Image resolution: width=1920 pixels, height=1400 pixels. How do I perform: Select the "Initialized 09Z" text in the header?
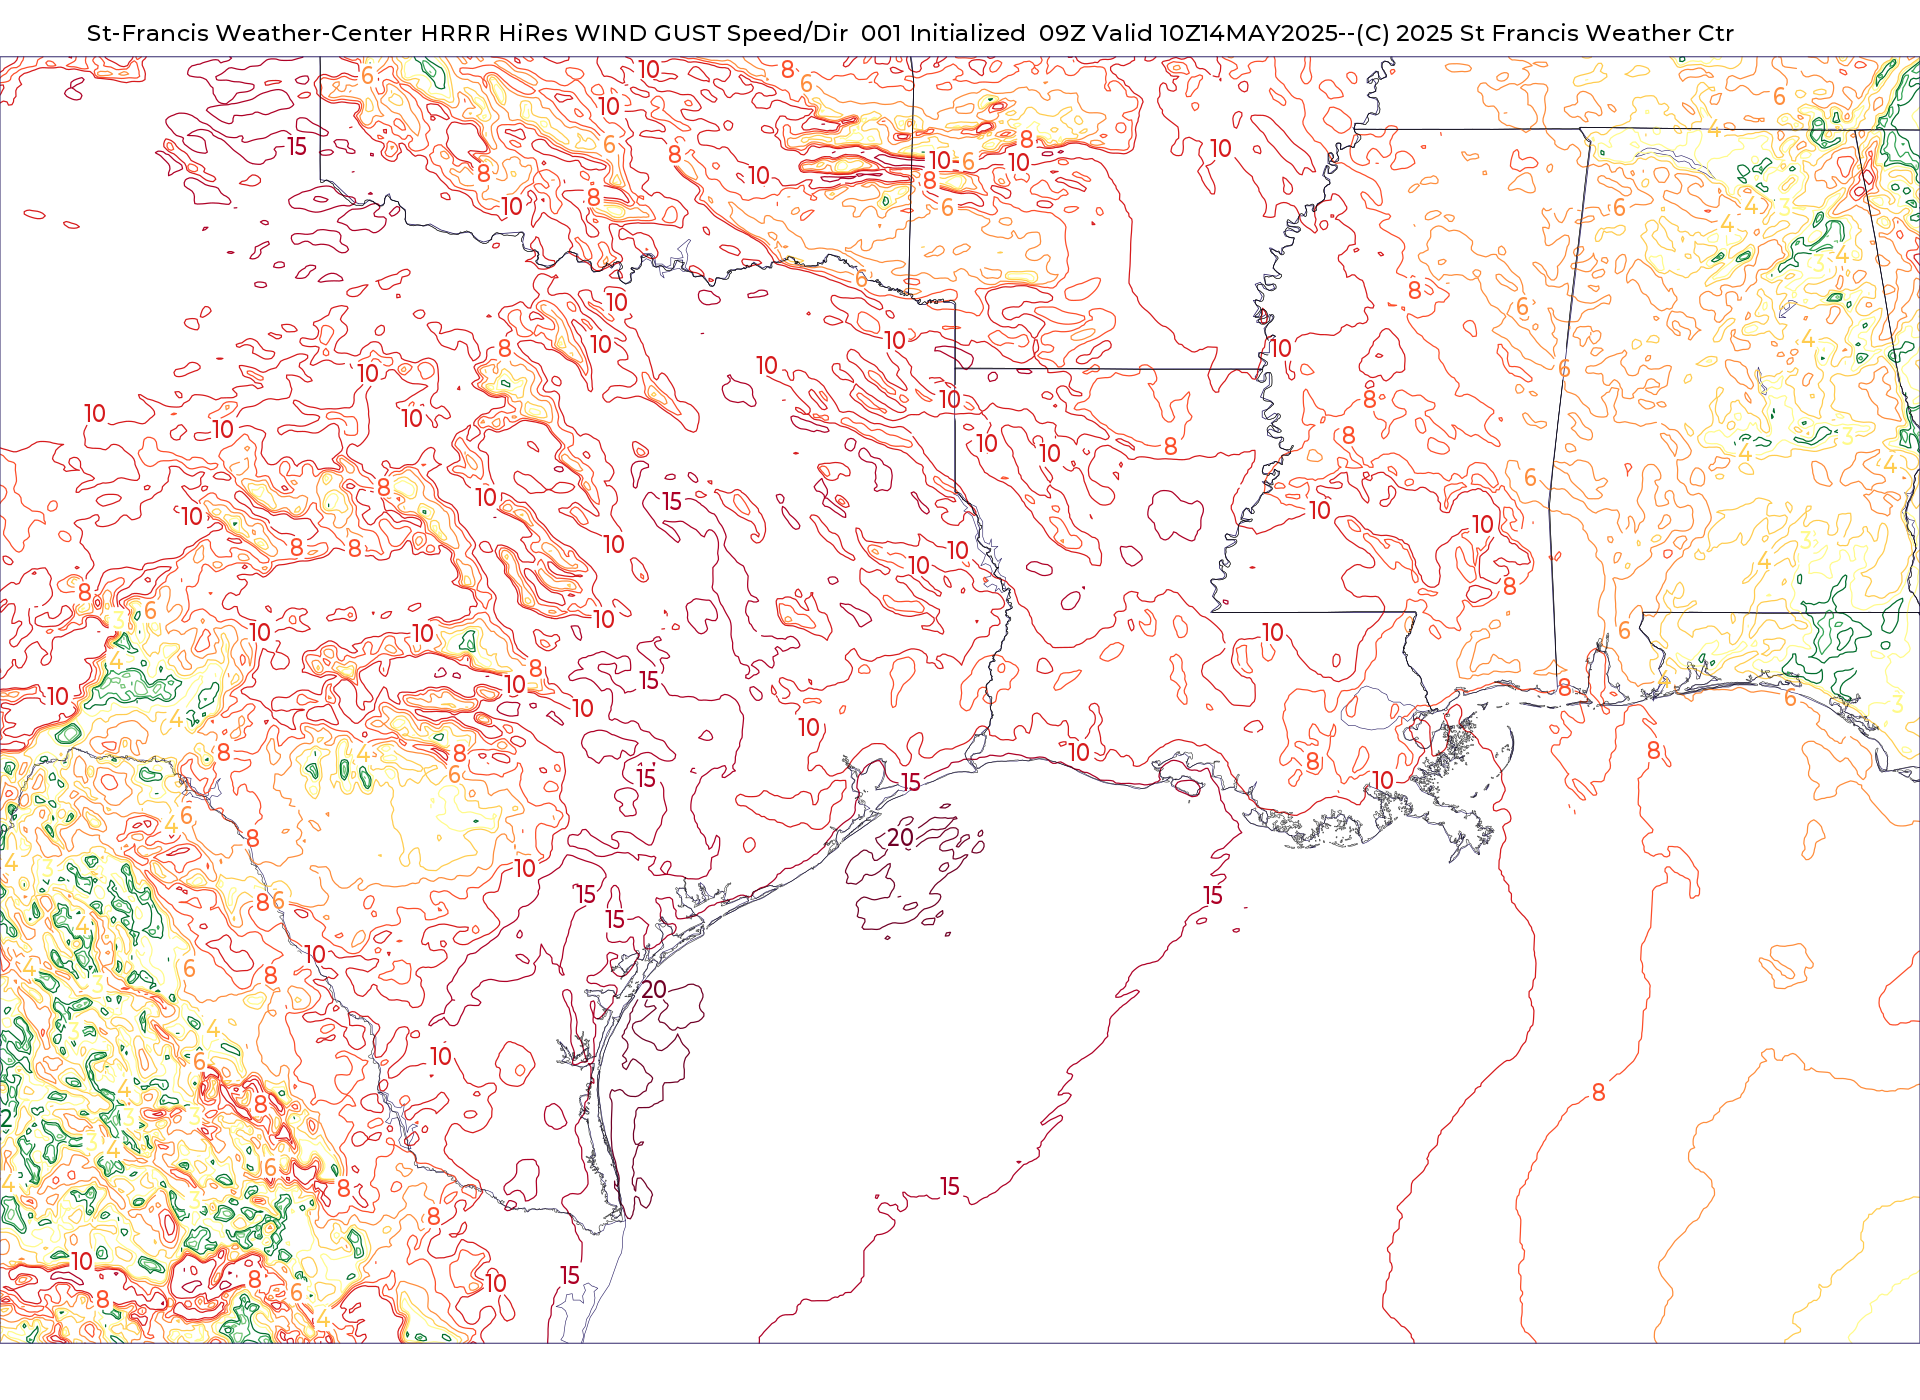click(x=997, y=33)
